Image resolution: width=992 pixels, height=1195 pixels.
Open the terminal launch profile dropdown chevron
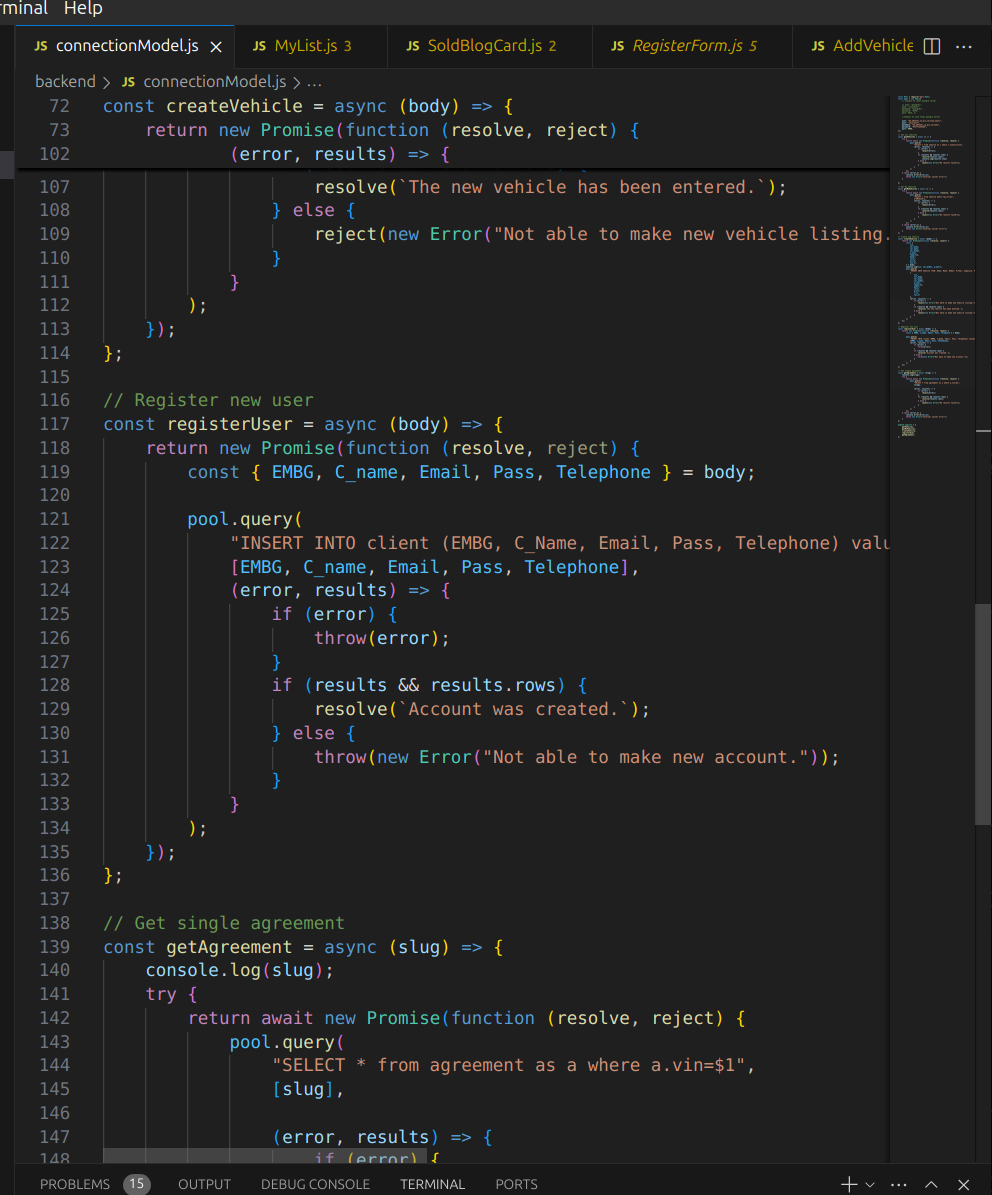(x=869, y=1184)
